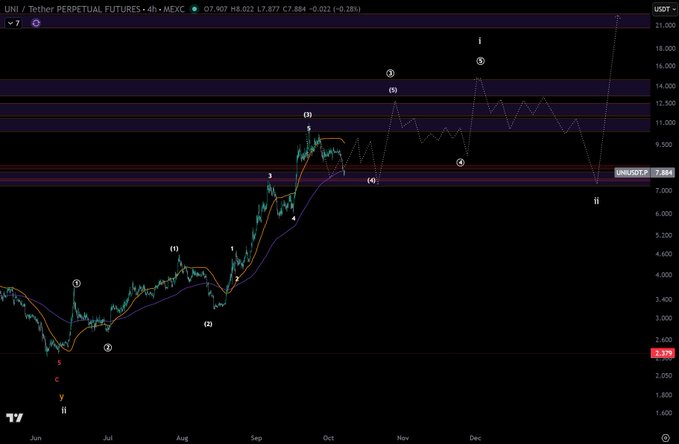The height and width of the screenshot is (444, 679).
Task: Click the Nov label on time axis
Action: pyautogui.click(x=403, y=438)
